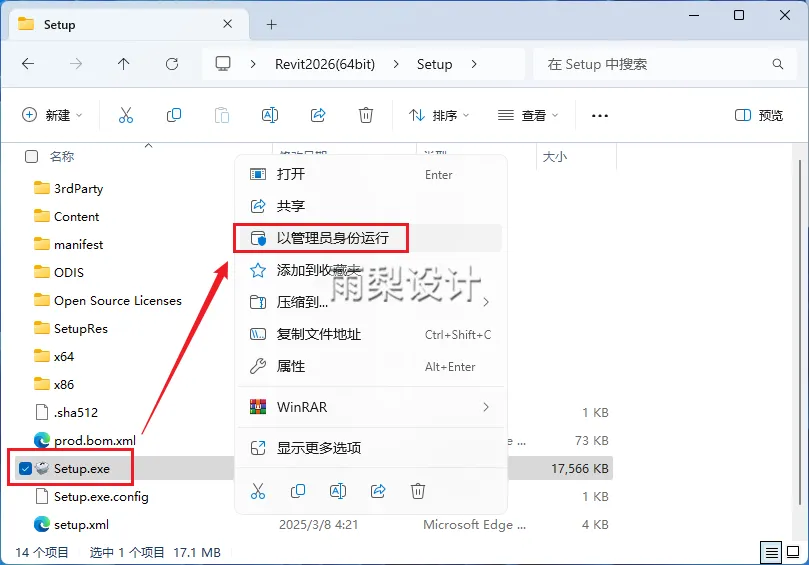Viewport: 809px width, 565px height.
Task: Select 以管理员身份运行 in context menu
Action: (x=369, y=238)
